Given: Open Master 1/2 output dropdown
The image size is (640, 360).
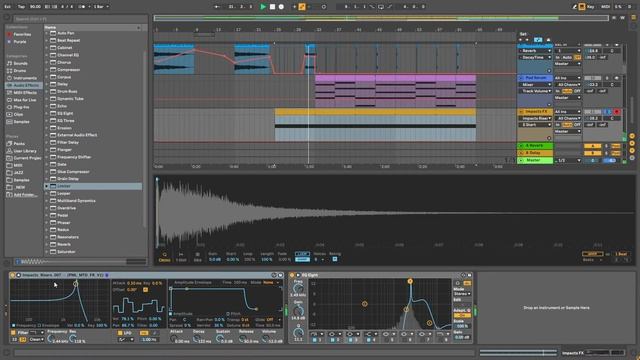Looking at the screenshot, I should point(567,160).
